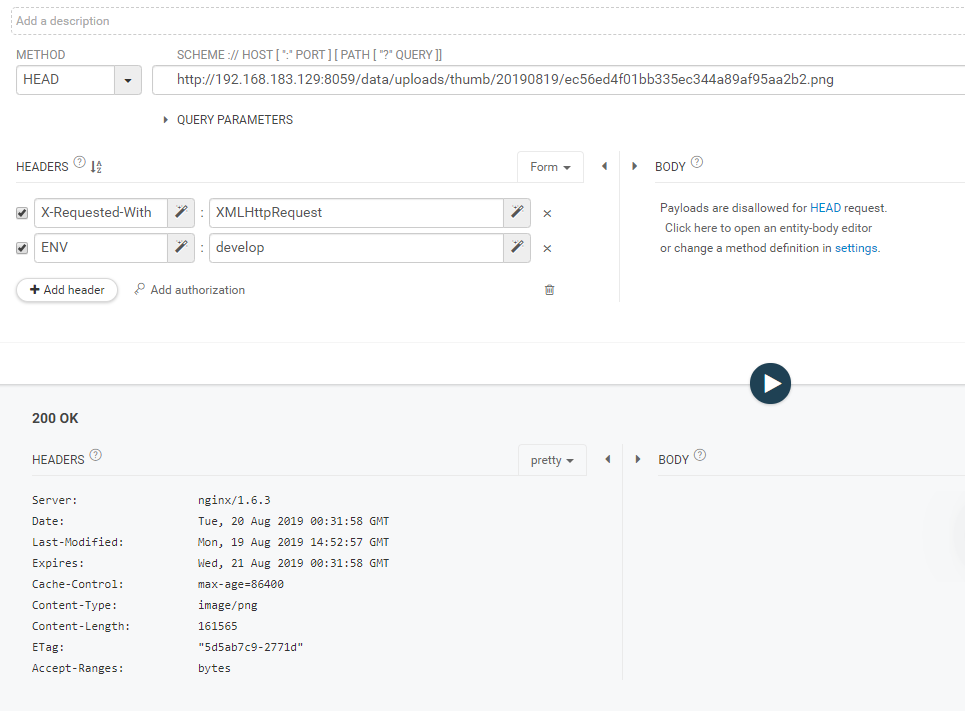965x711 pixels.
Task: Send the request with the play button
Action: pyautogui.click(x=770, y=383)
